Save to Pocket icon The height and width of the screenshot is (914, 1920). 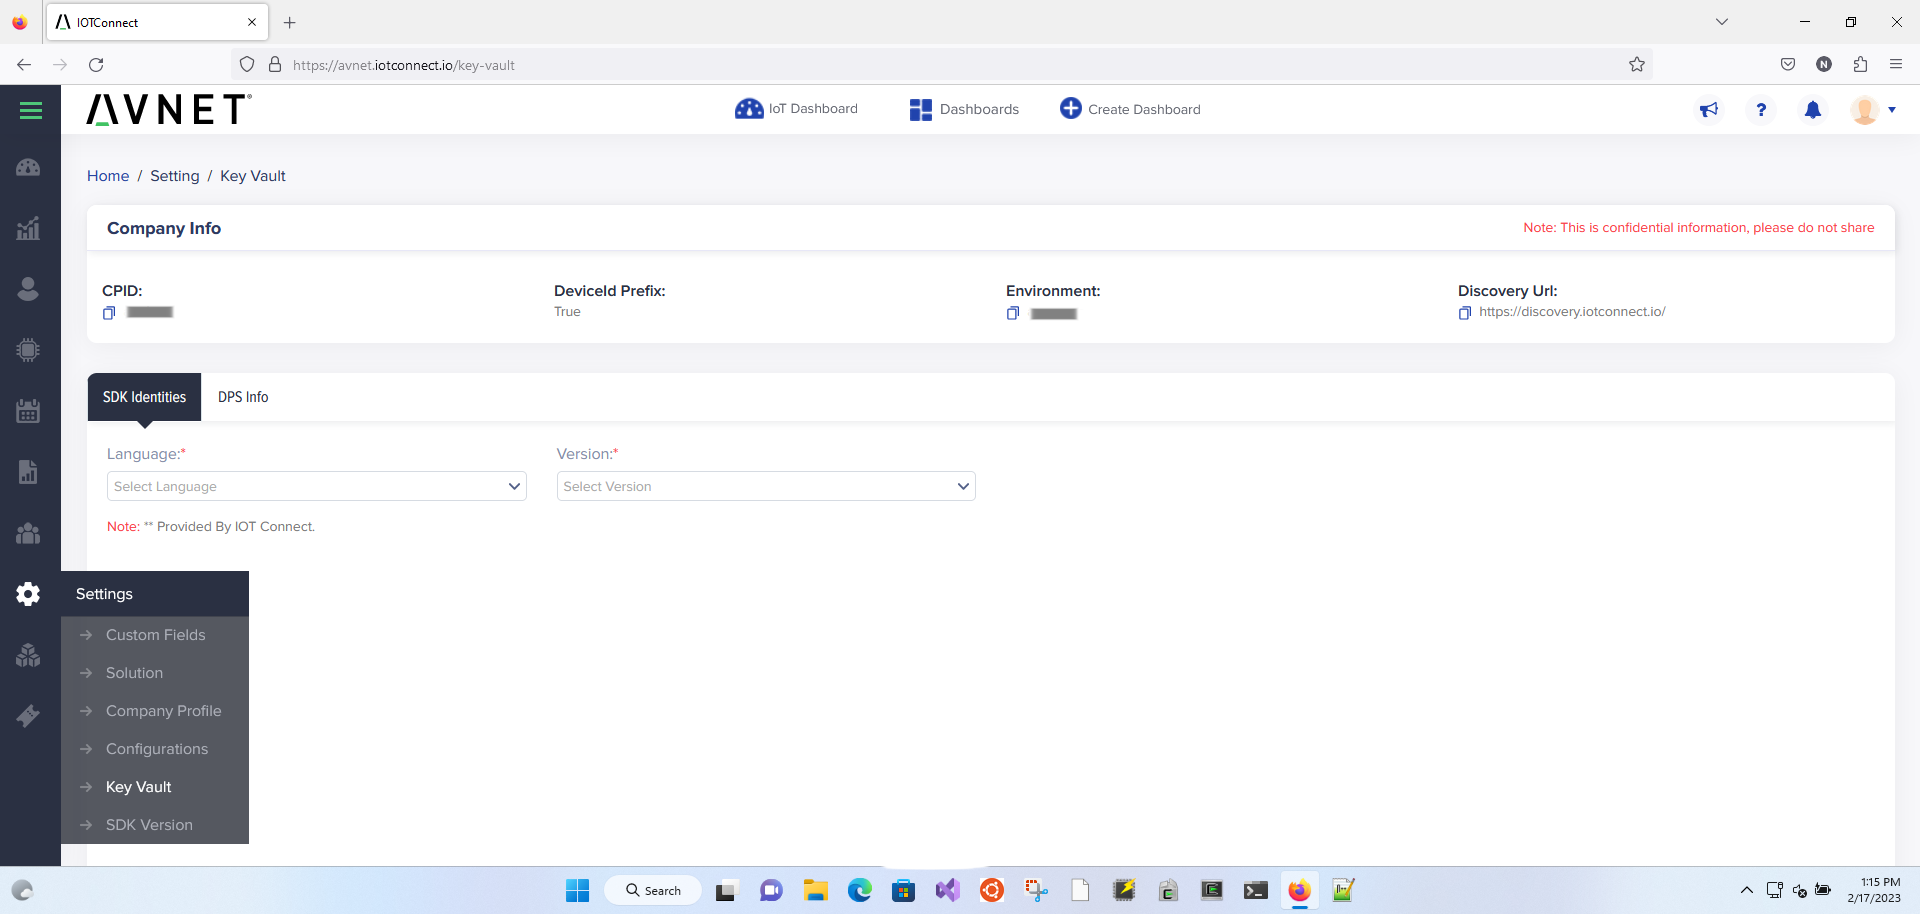pos(1788,65)
